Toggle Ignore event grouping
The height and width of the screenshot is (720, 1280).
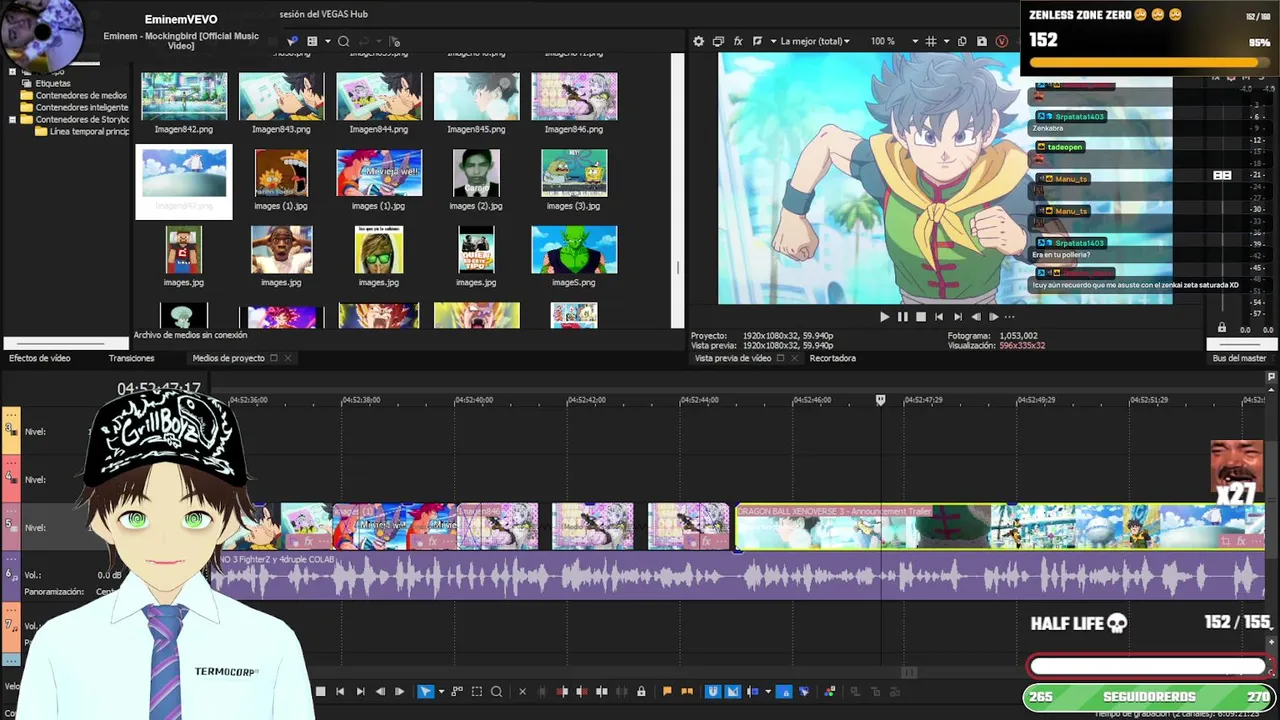[803, 691]
